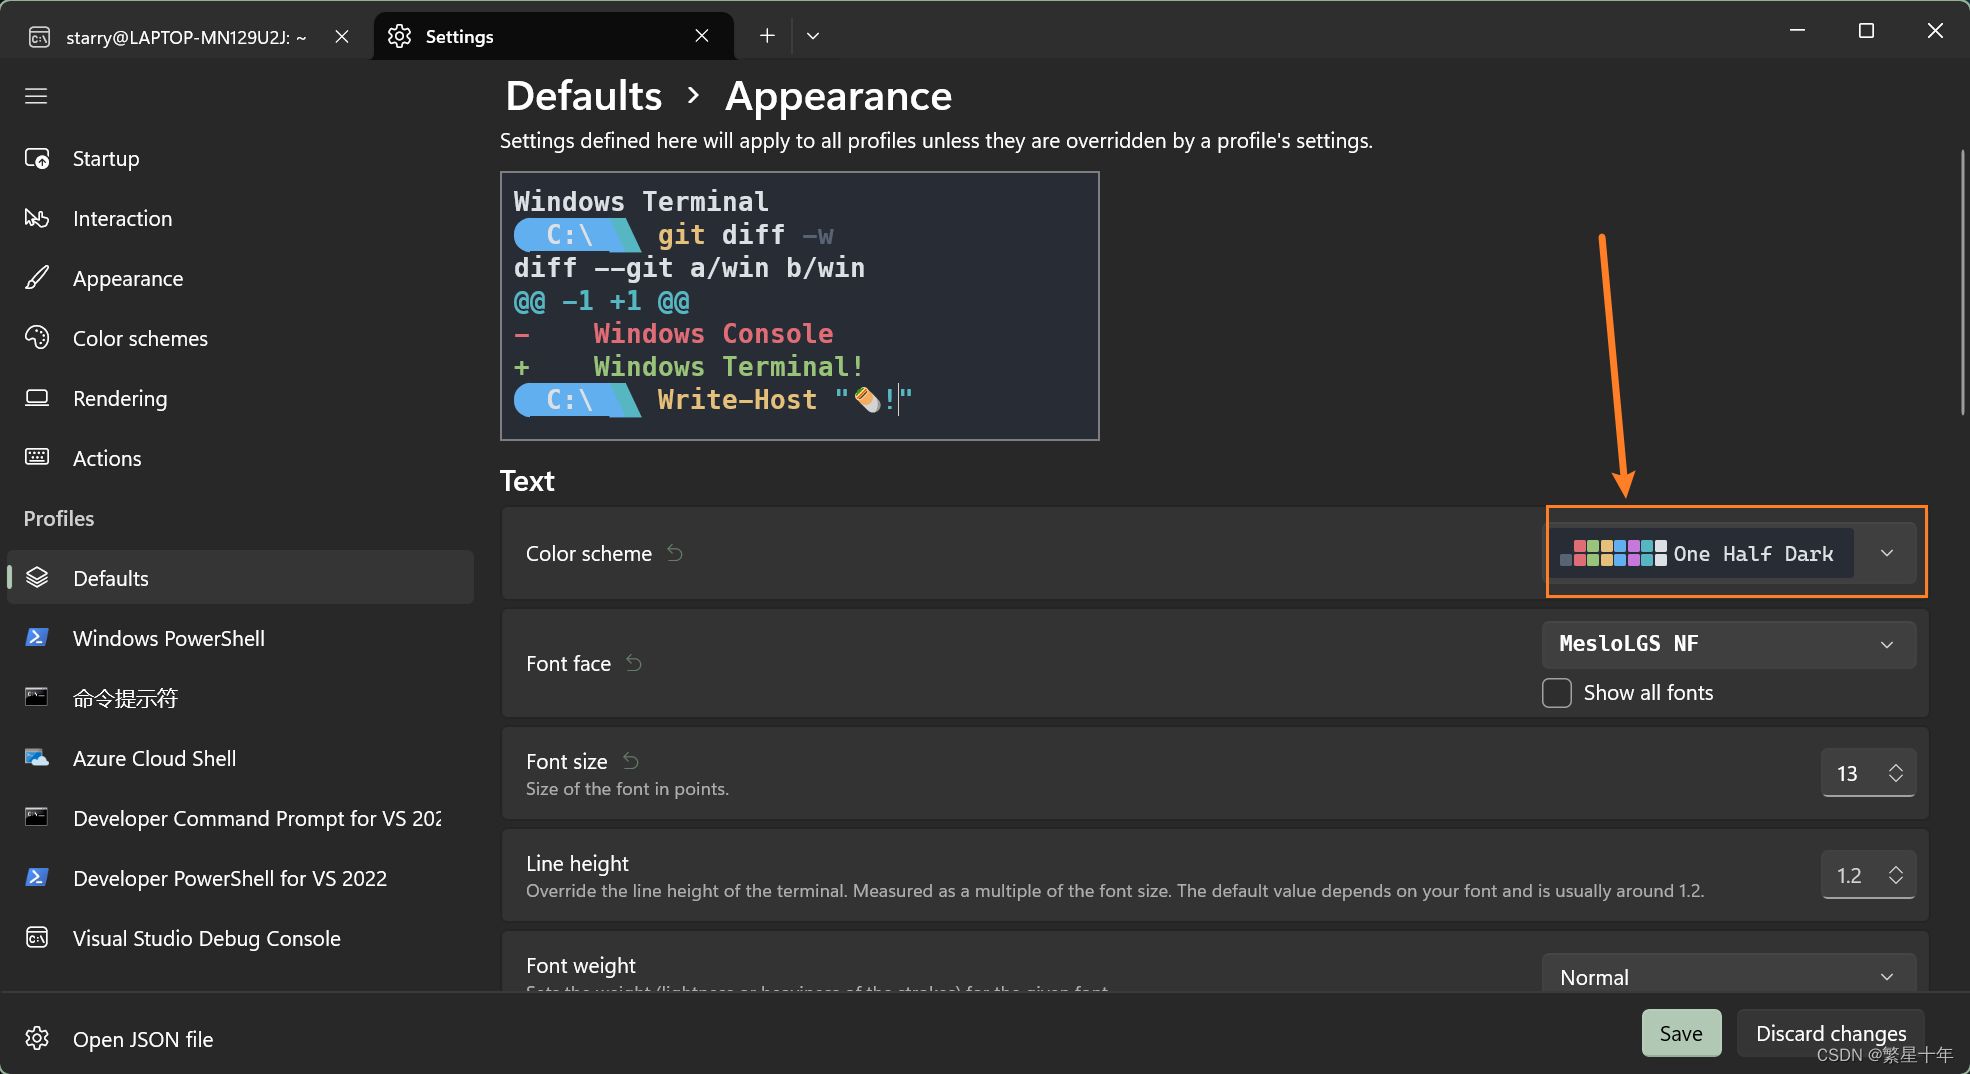Image resolution: width=1970 pixels, height=1074 pixels.
Task: Click the Appearance brush icon
Action: (x=37, y=278)
